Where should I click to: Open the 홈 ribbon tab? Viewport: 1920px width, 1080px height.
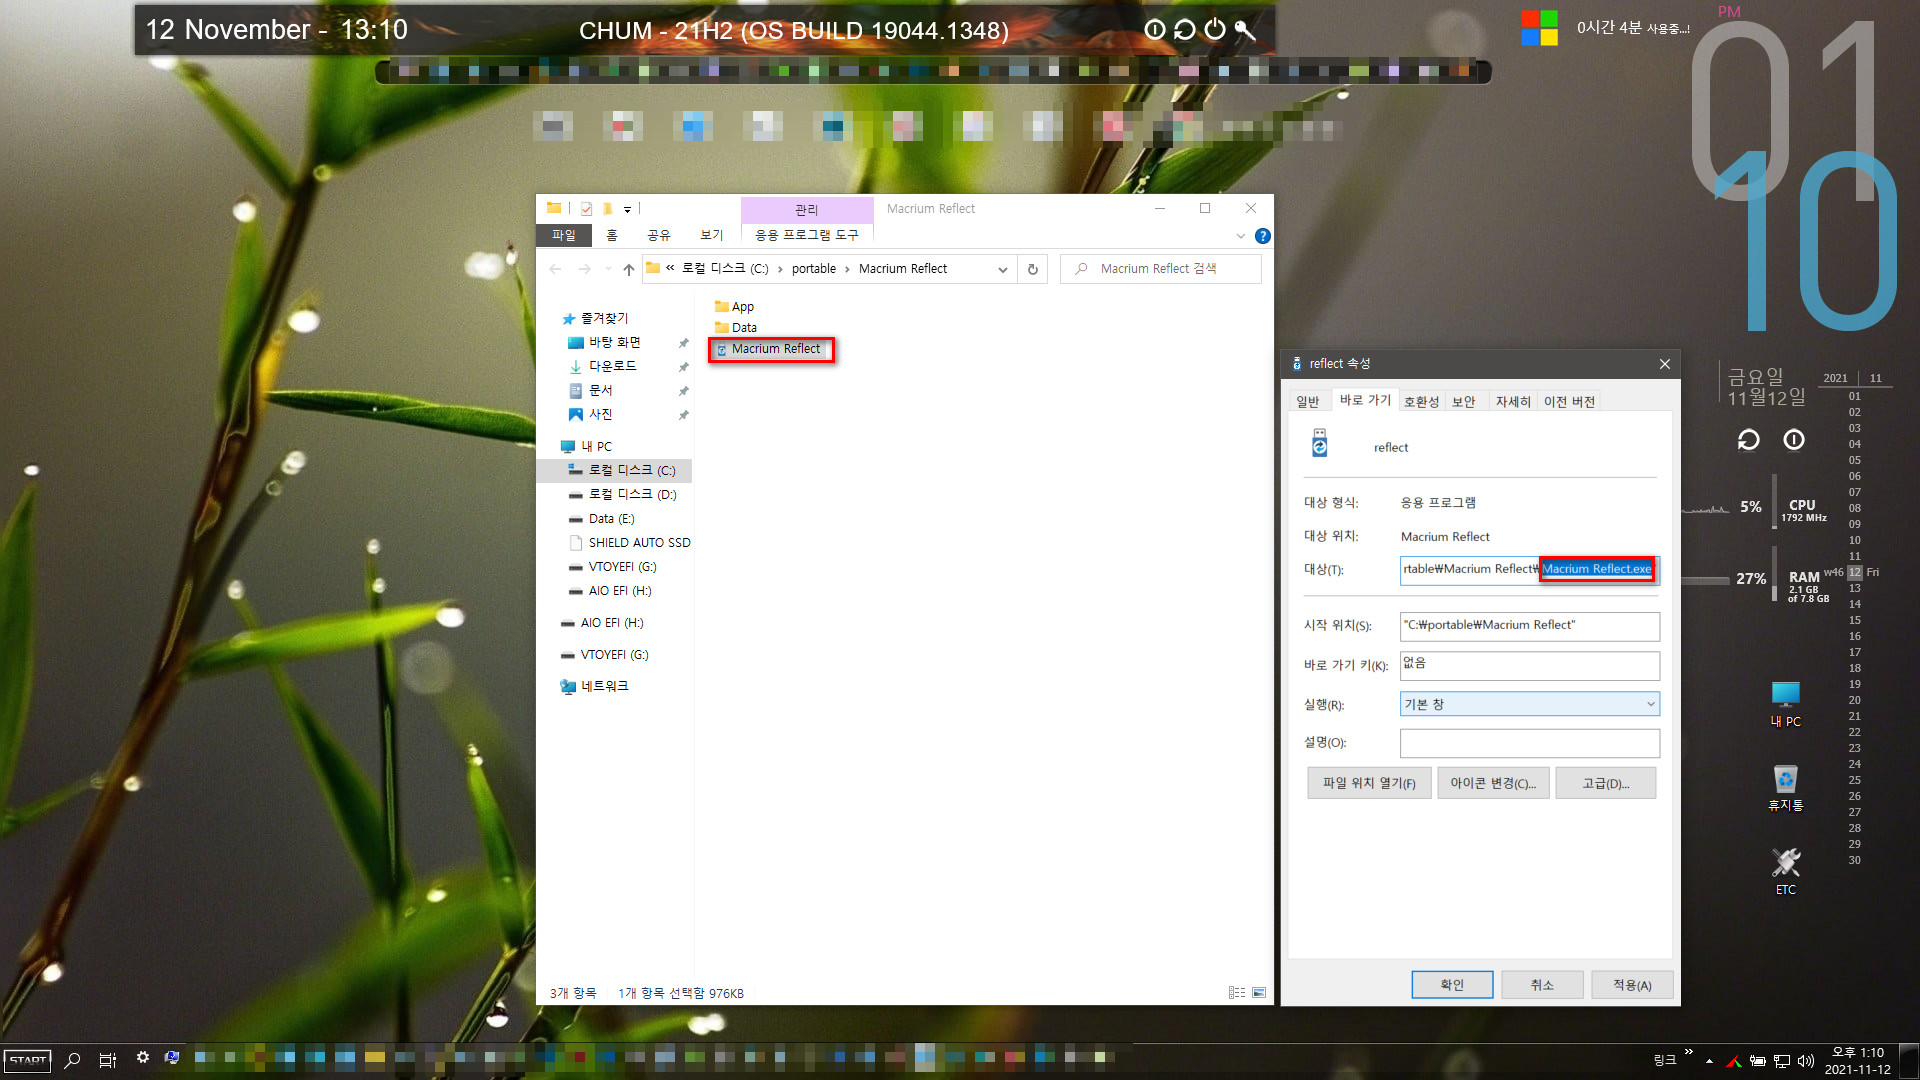click(612, 235)
